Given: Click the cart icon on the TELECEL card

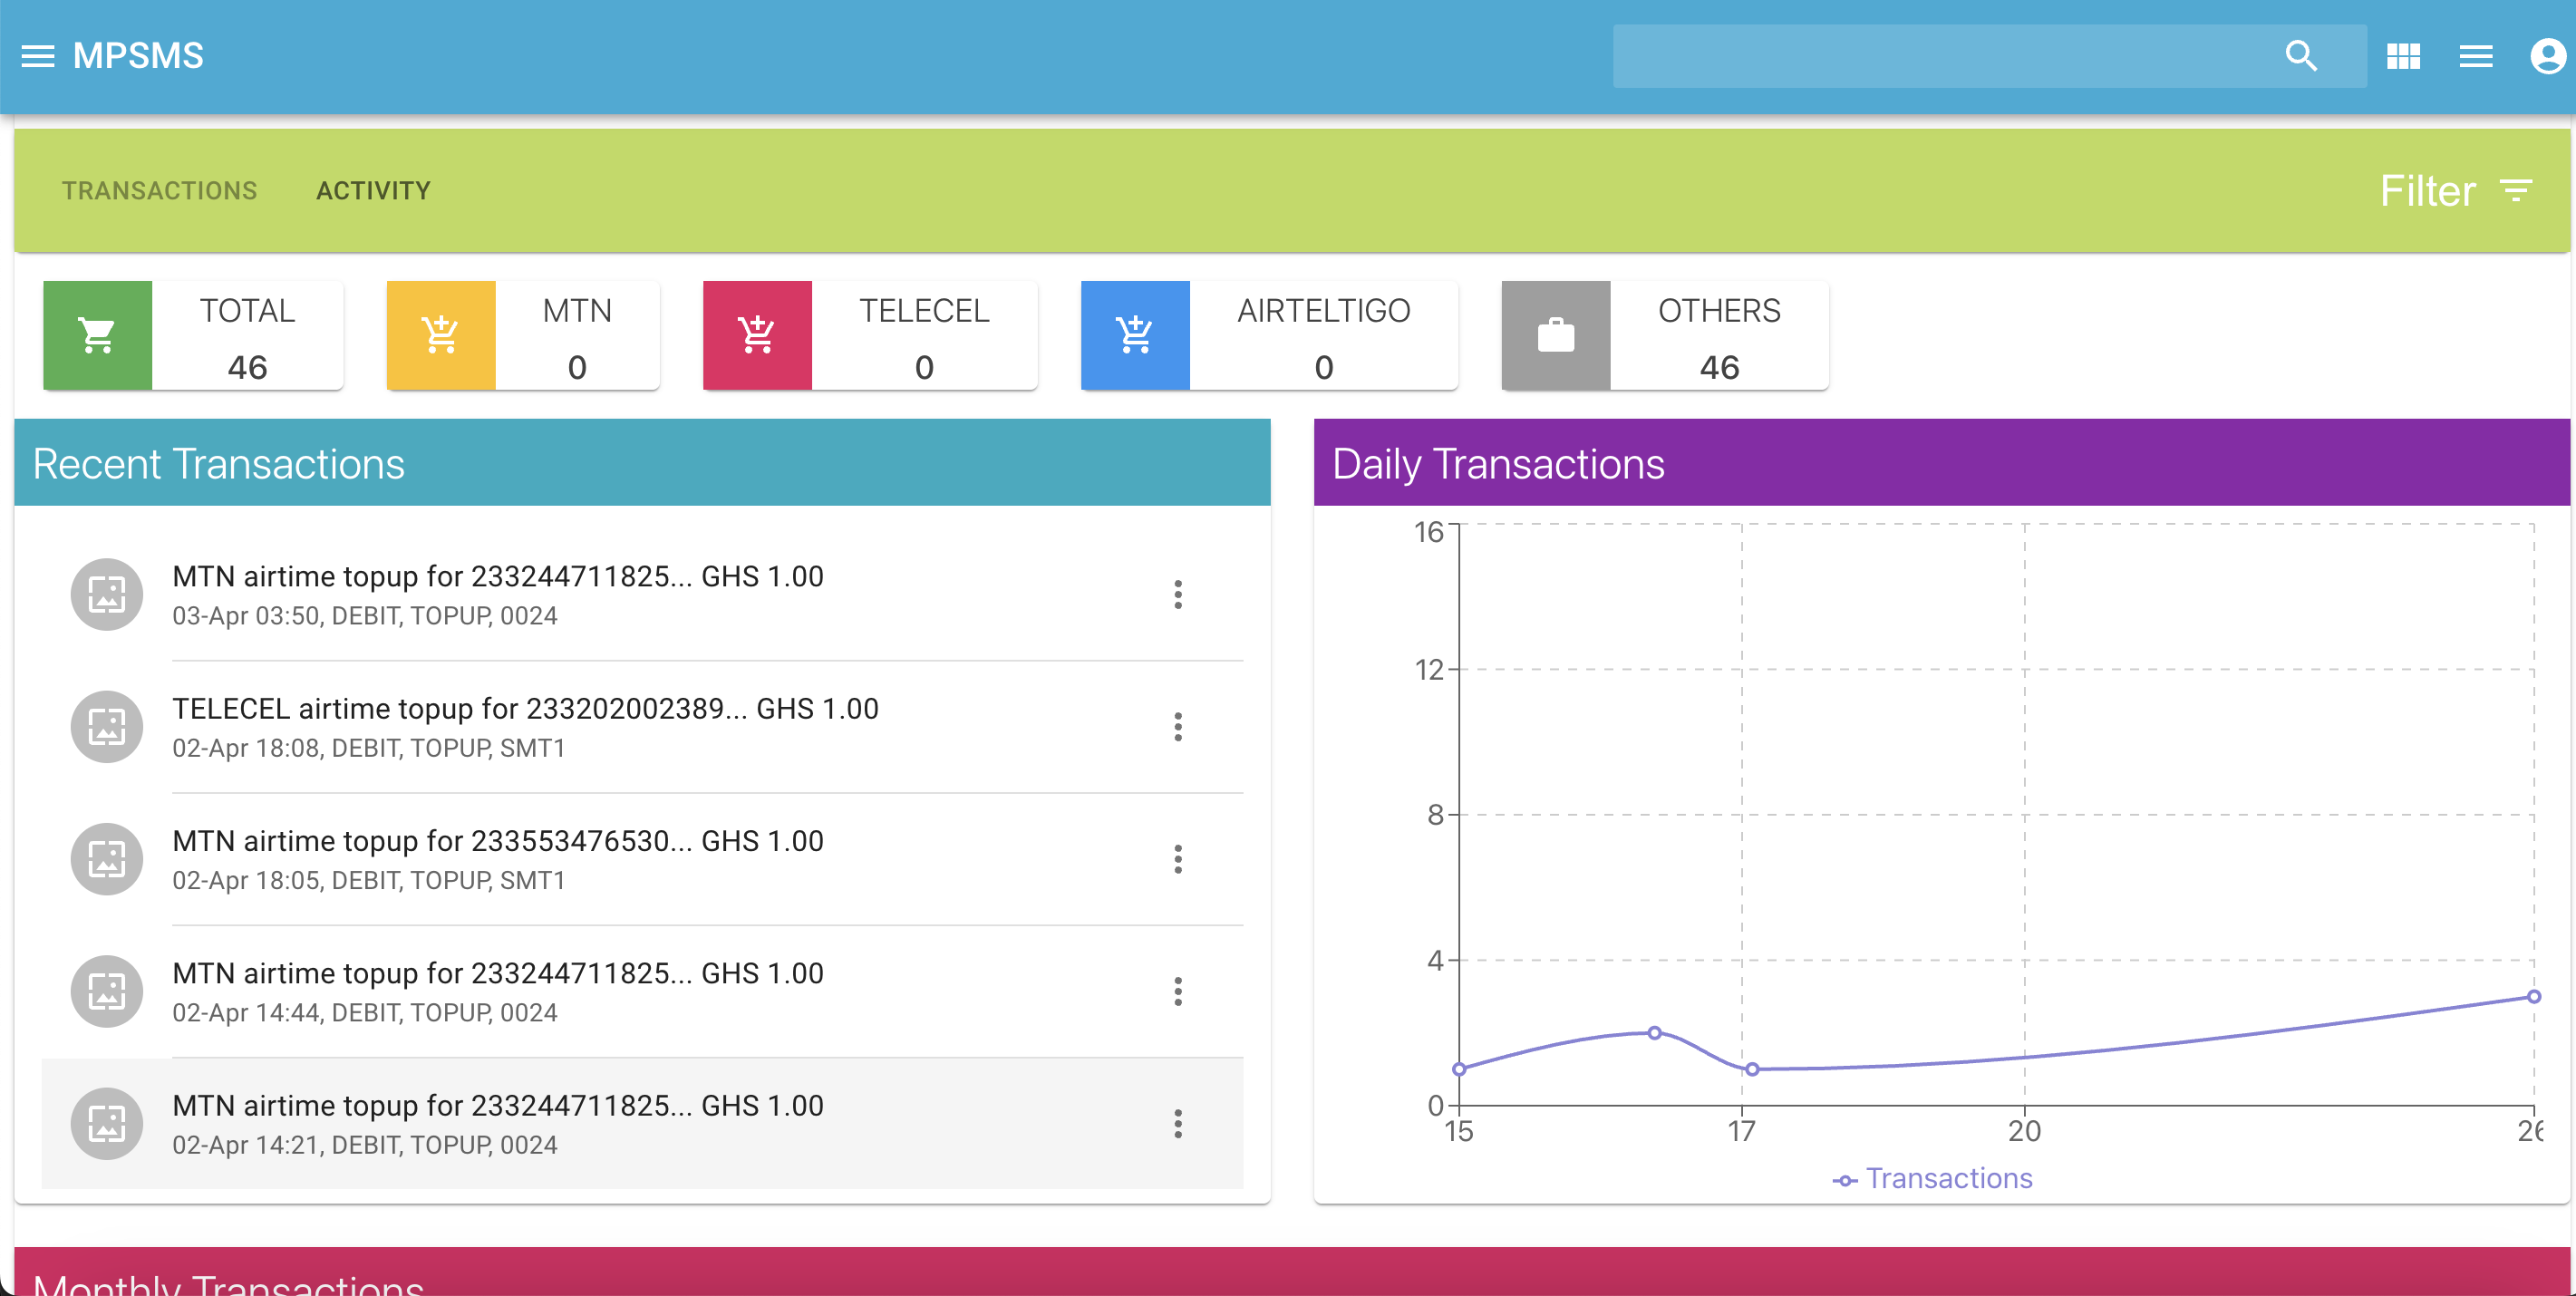Looking at the screenshot, I should point(757,335).
